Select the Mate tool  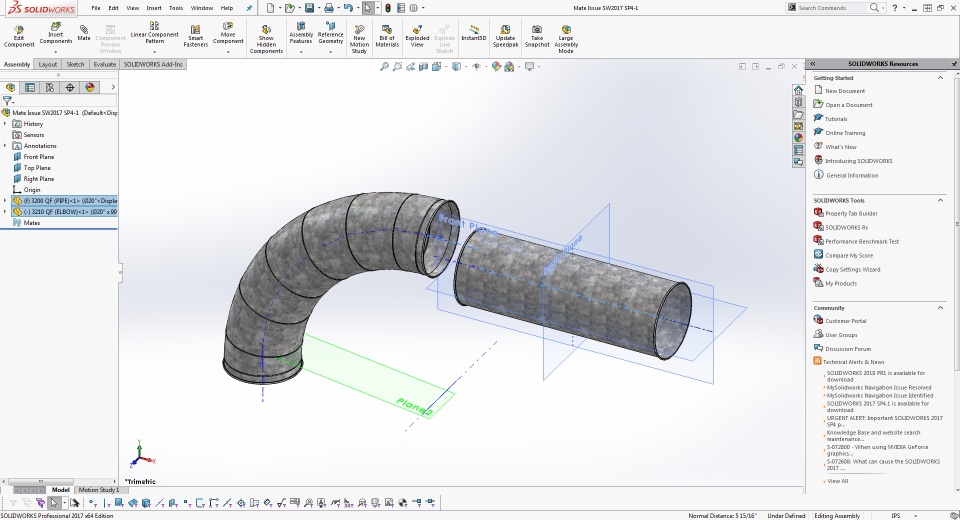pos(84,32)
